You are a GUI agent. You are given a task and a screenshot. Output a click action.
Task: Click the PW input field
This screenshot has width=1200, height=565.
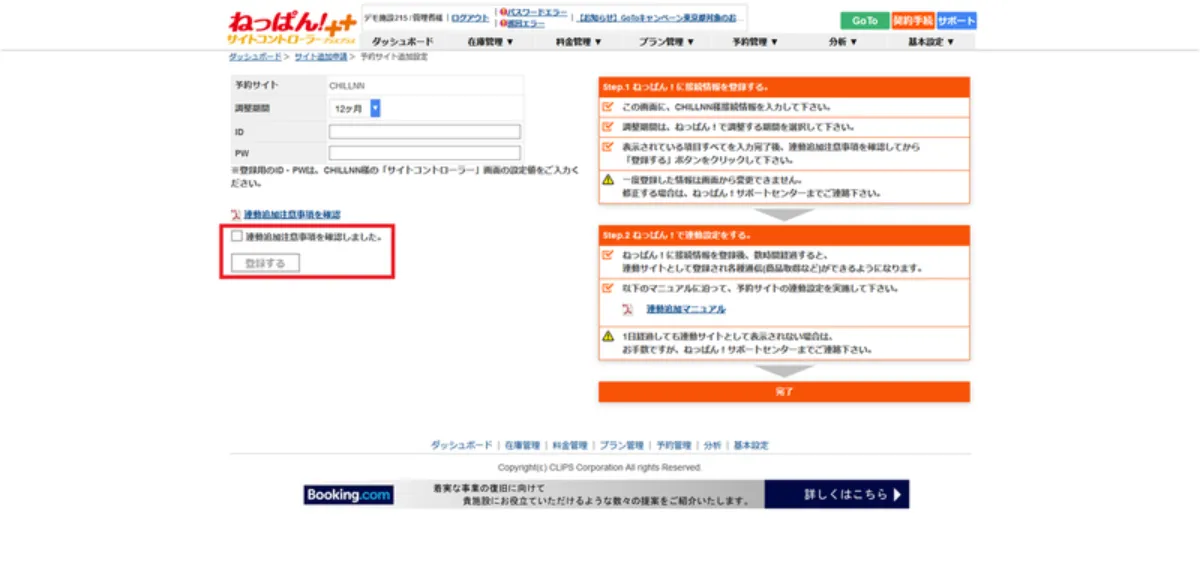click(x=425, y=153)
